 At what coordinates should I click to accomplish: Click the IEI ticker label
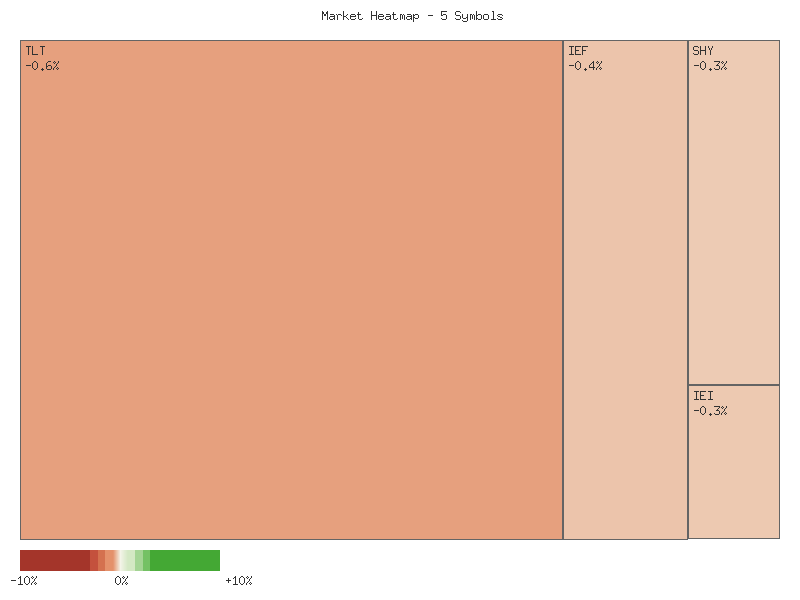coord(703,393)
